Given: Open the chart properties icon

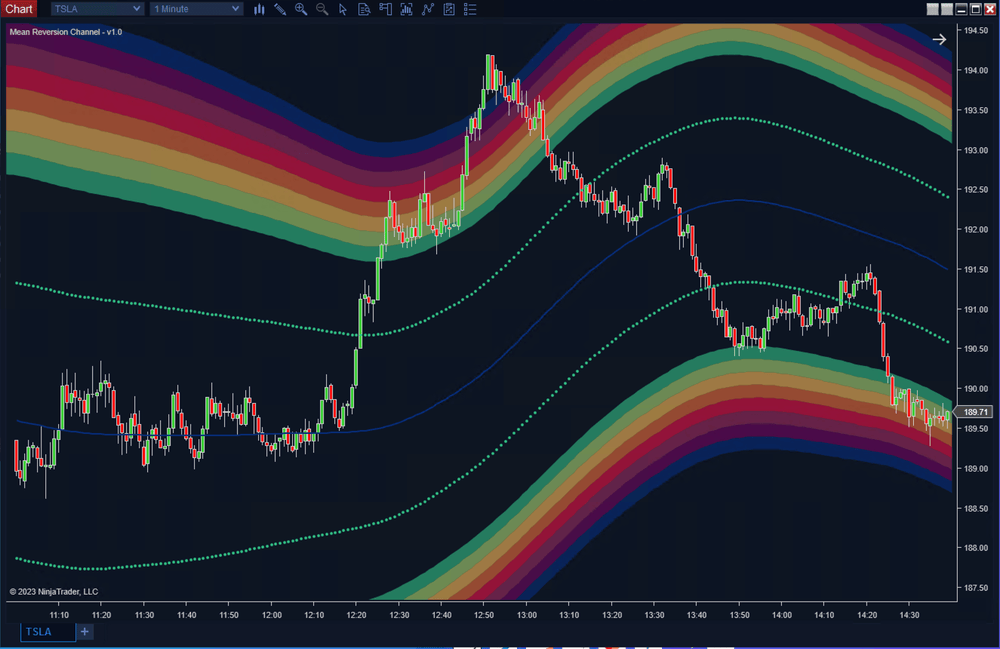Looking at the screenshot, I should tap(449, 9).
